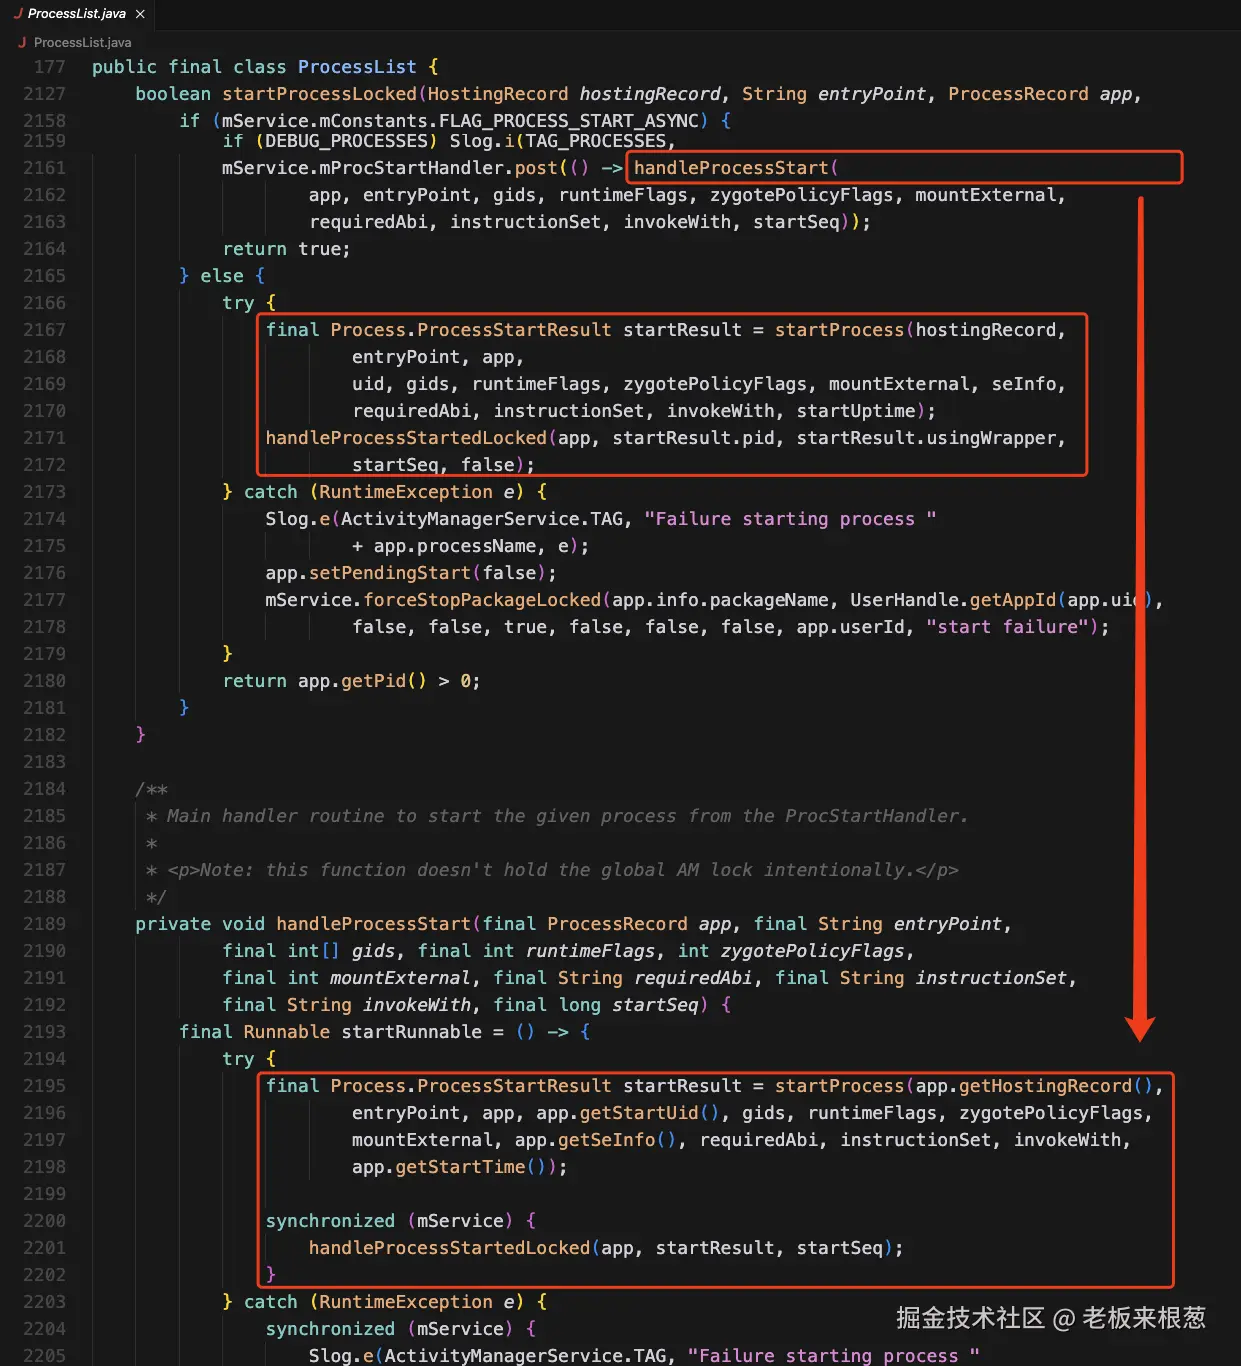Image resolution: width=1241 pixels, height=1366 pixels.
Task: Click zygotePolicyFlags parameter on line 2190
Action: pyautogui.click(x=812, y=951)
